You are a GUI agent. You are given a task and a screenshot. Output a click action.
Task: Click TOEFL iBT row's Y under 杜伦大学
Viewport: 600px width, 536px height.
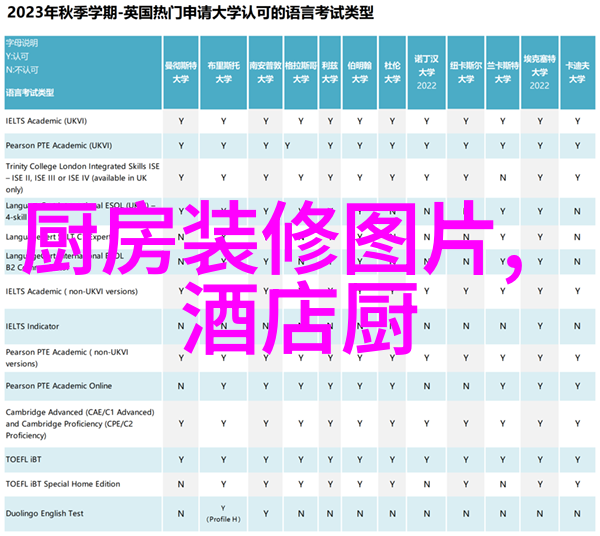click(392, 460)
